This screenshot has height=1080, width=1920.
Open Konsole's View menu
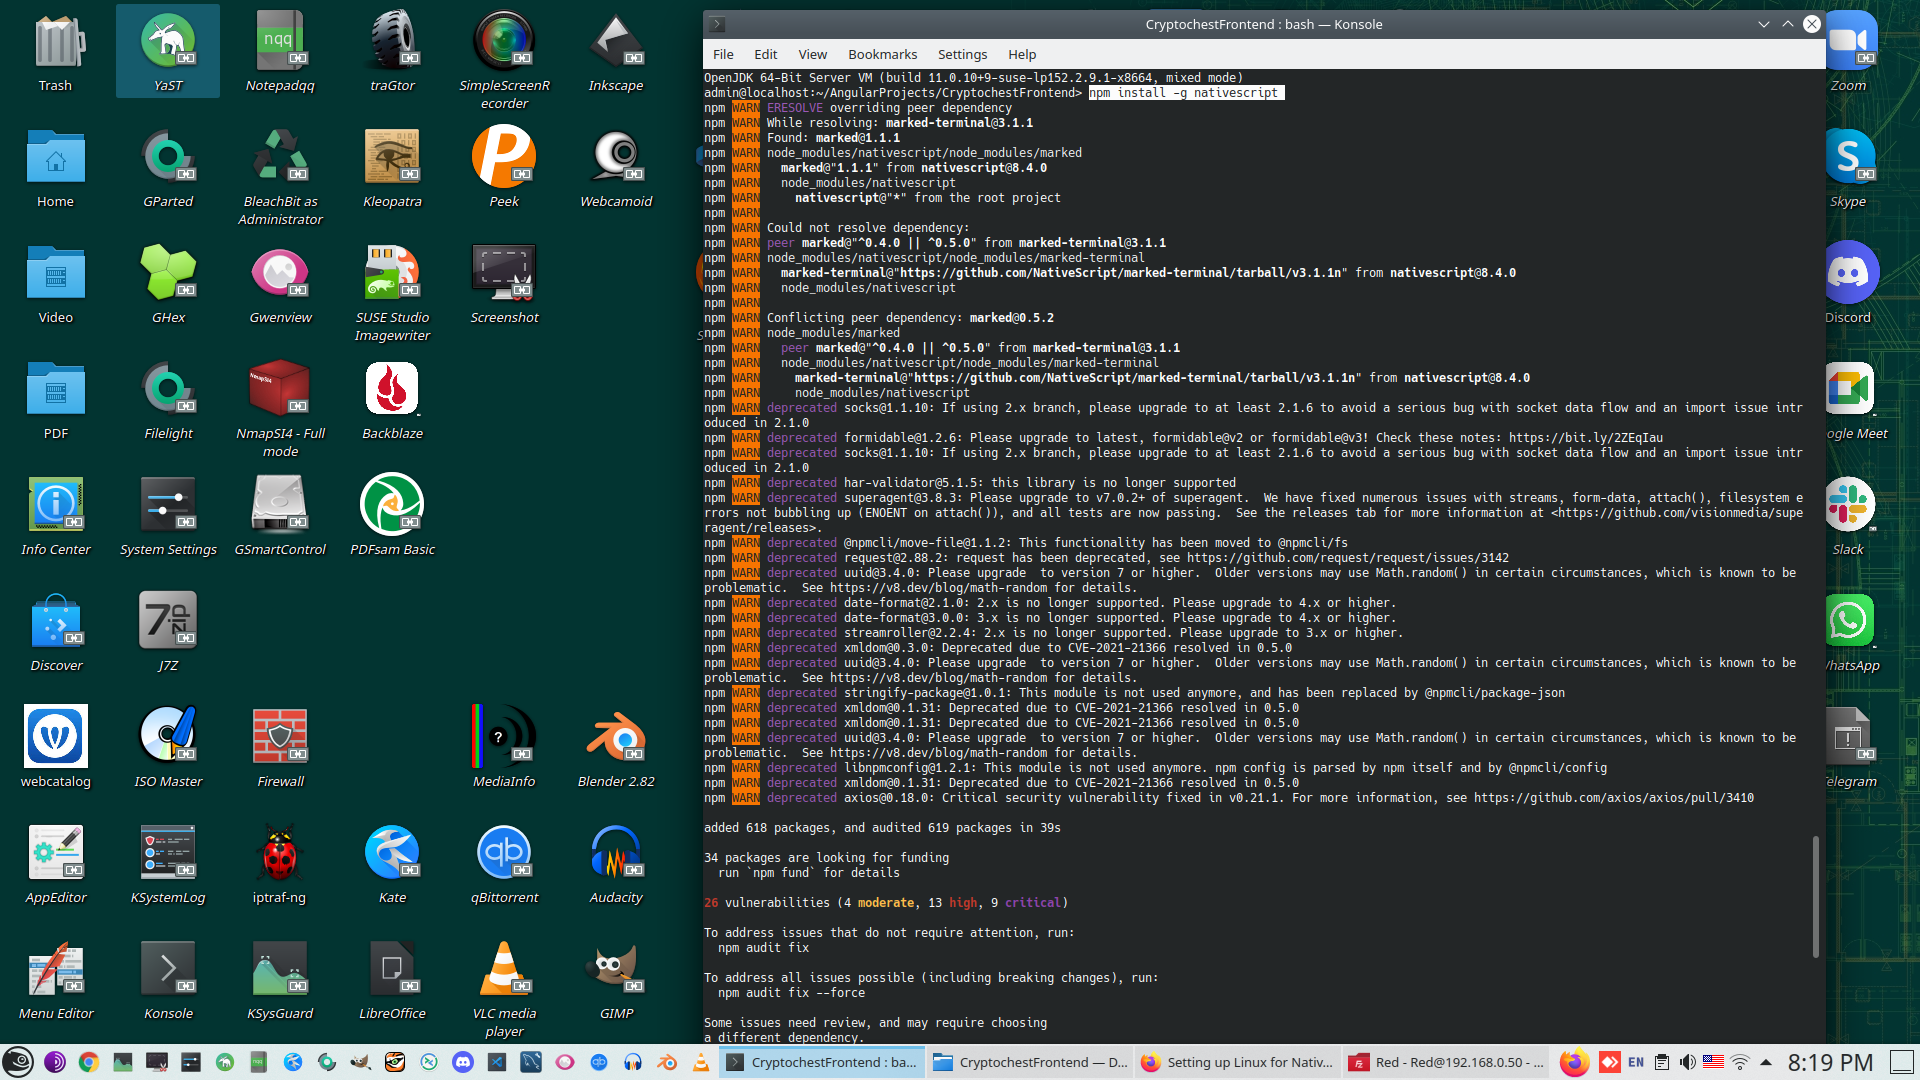click(812, 54)
